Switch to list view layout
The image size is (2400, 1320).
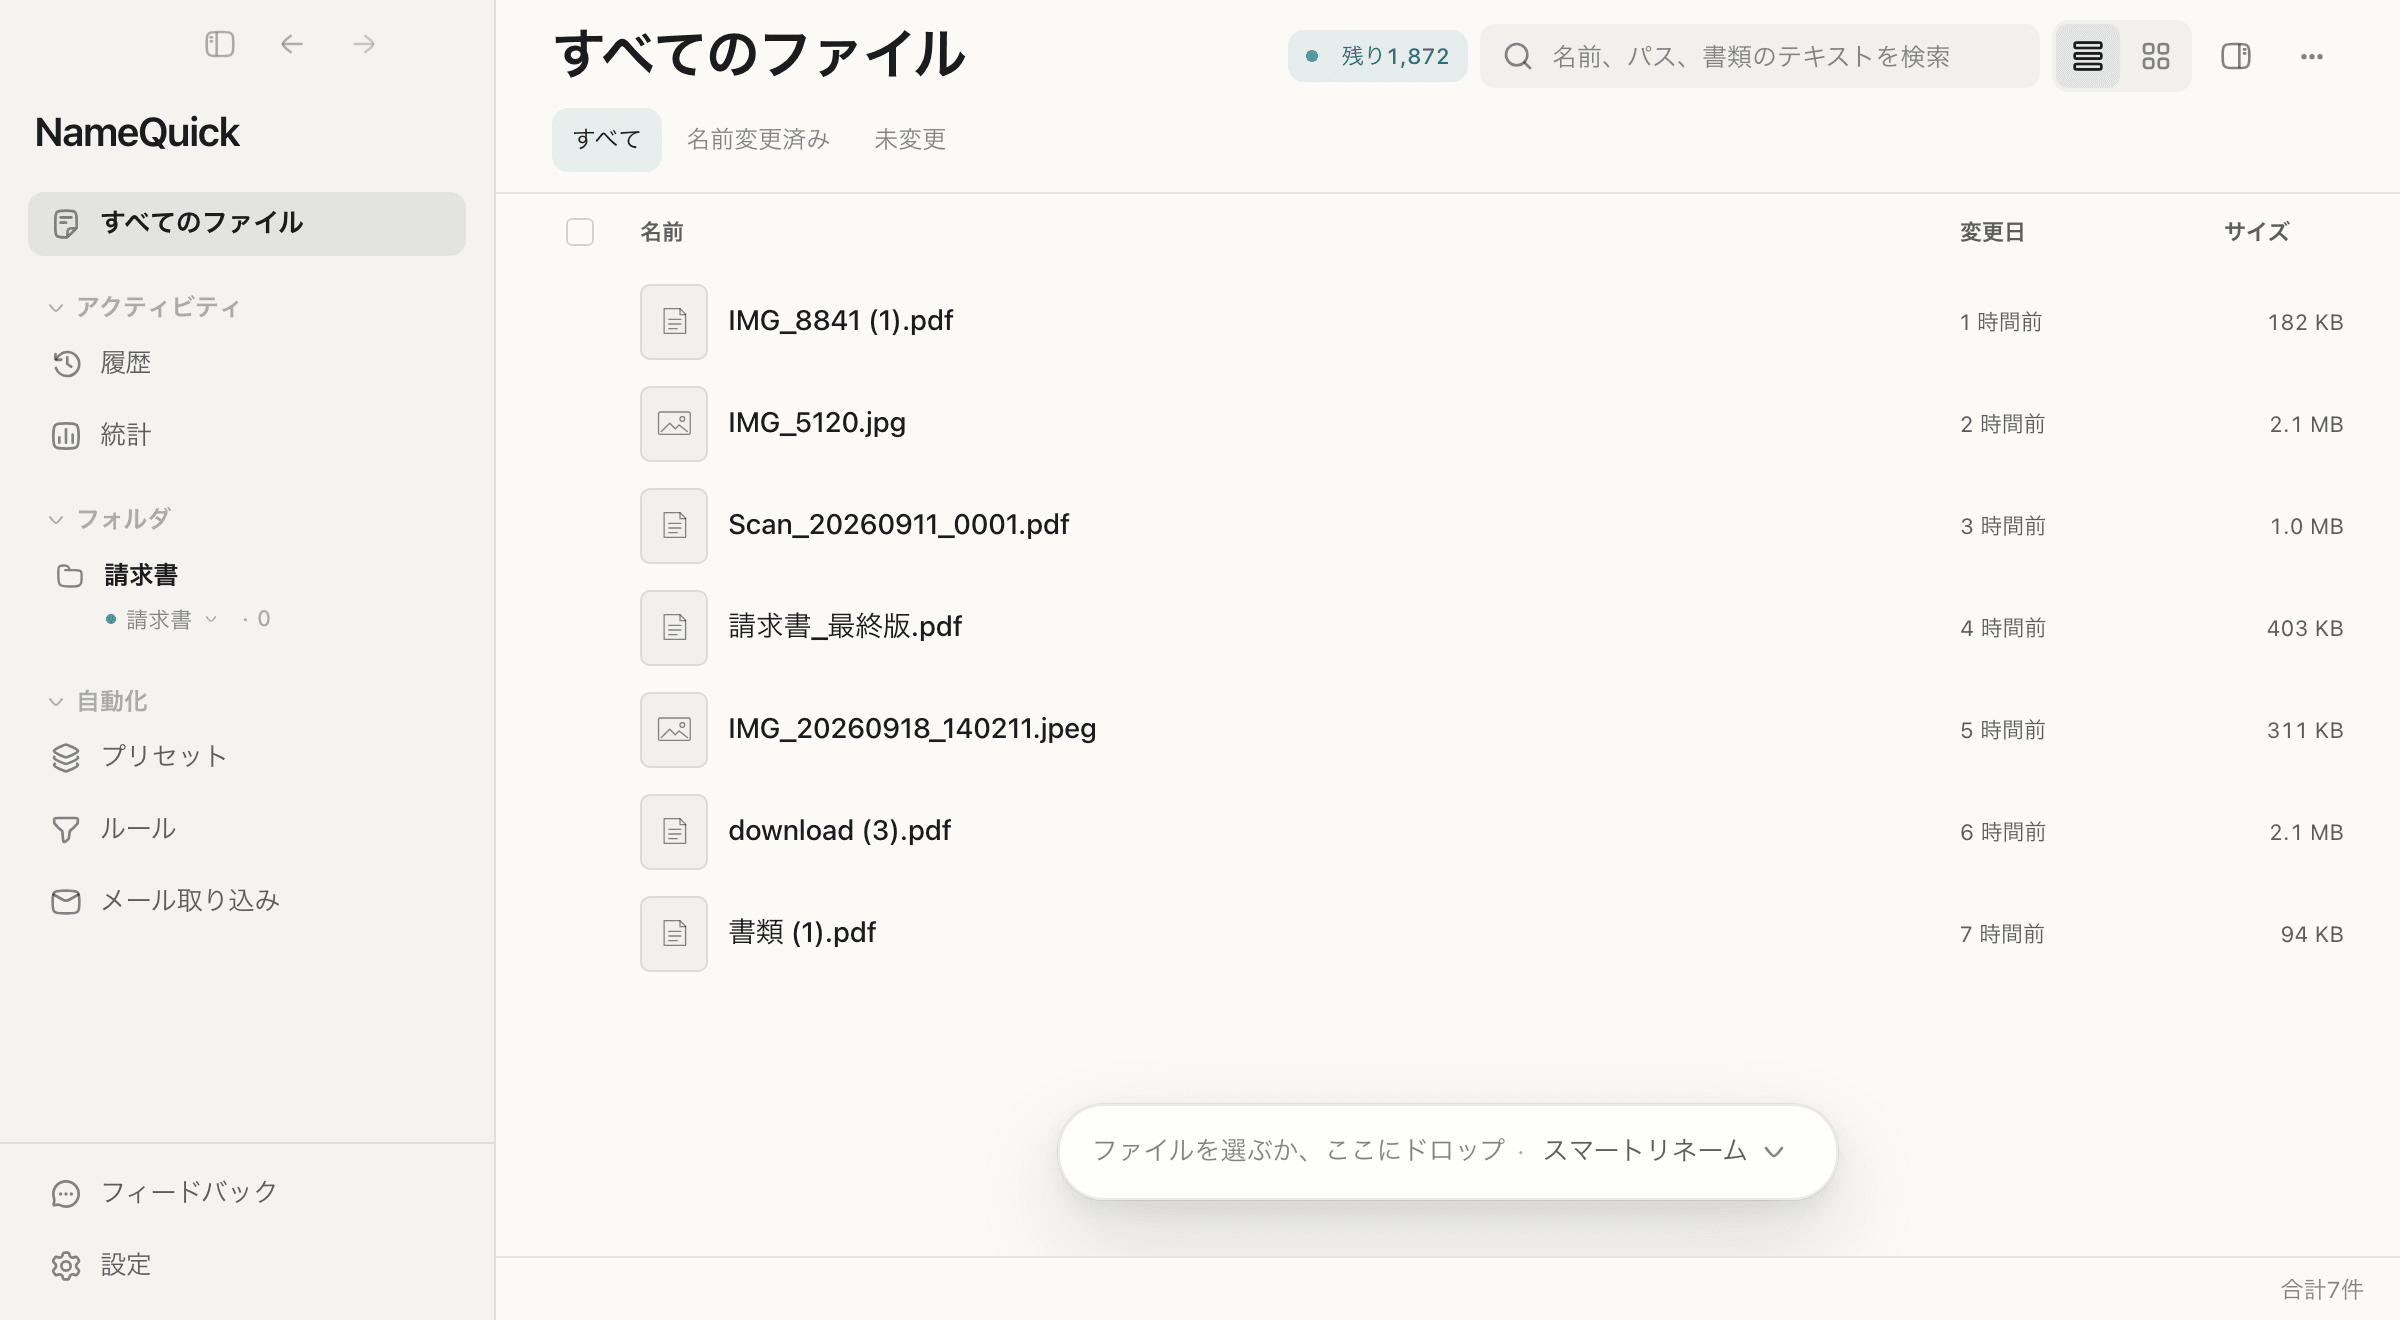click(2087, 56)
